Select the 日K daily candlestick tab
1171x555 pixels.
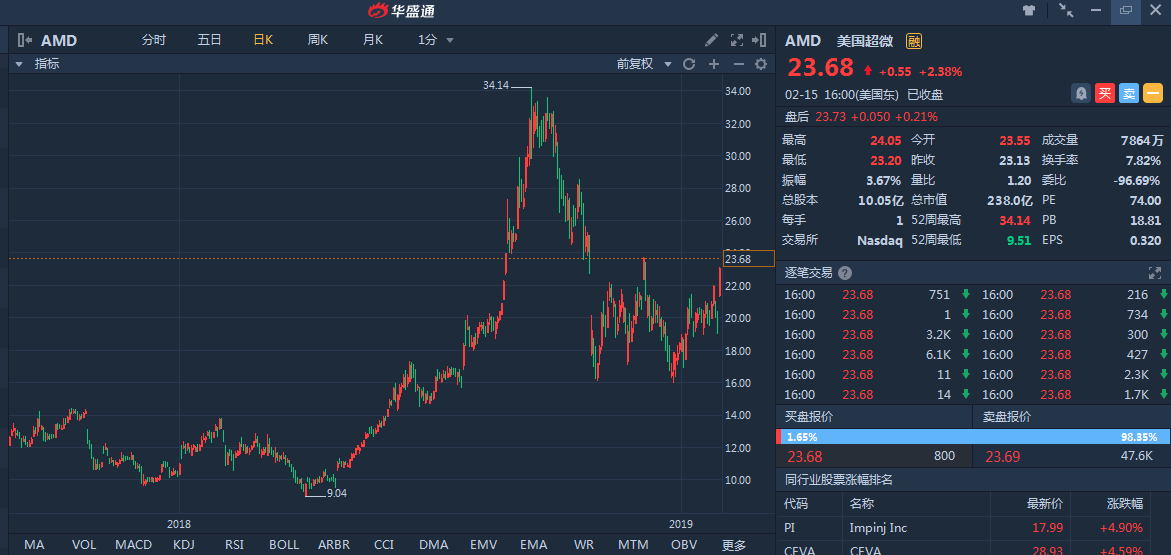coord(264,40)
